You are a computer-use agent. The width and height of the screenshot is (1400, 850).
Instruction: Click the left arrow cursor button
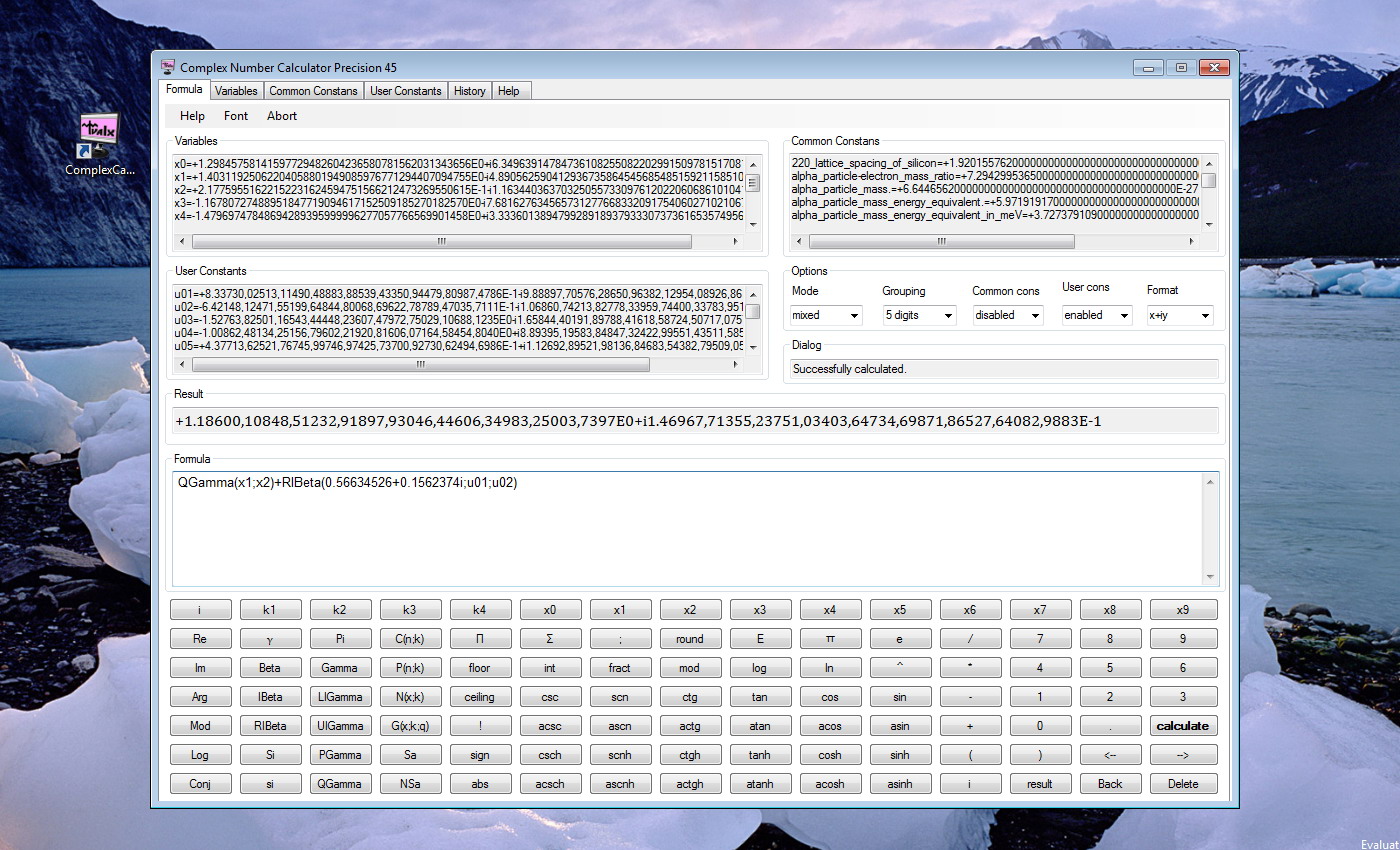(1109, 755)
